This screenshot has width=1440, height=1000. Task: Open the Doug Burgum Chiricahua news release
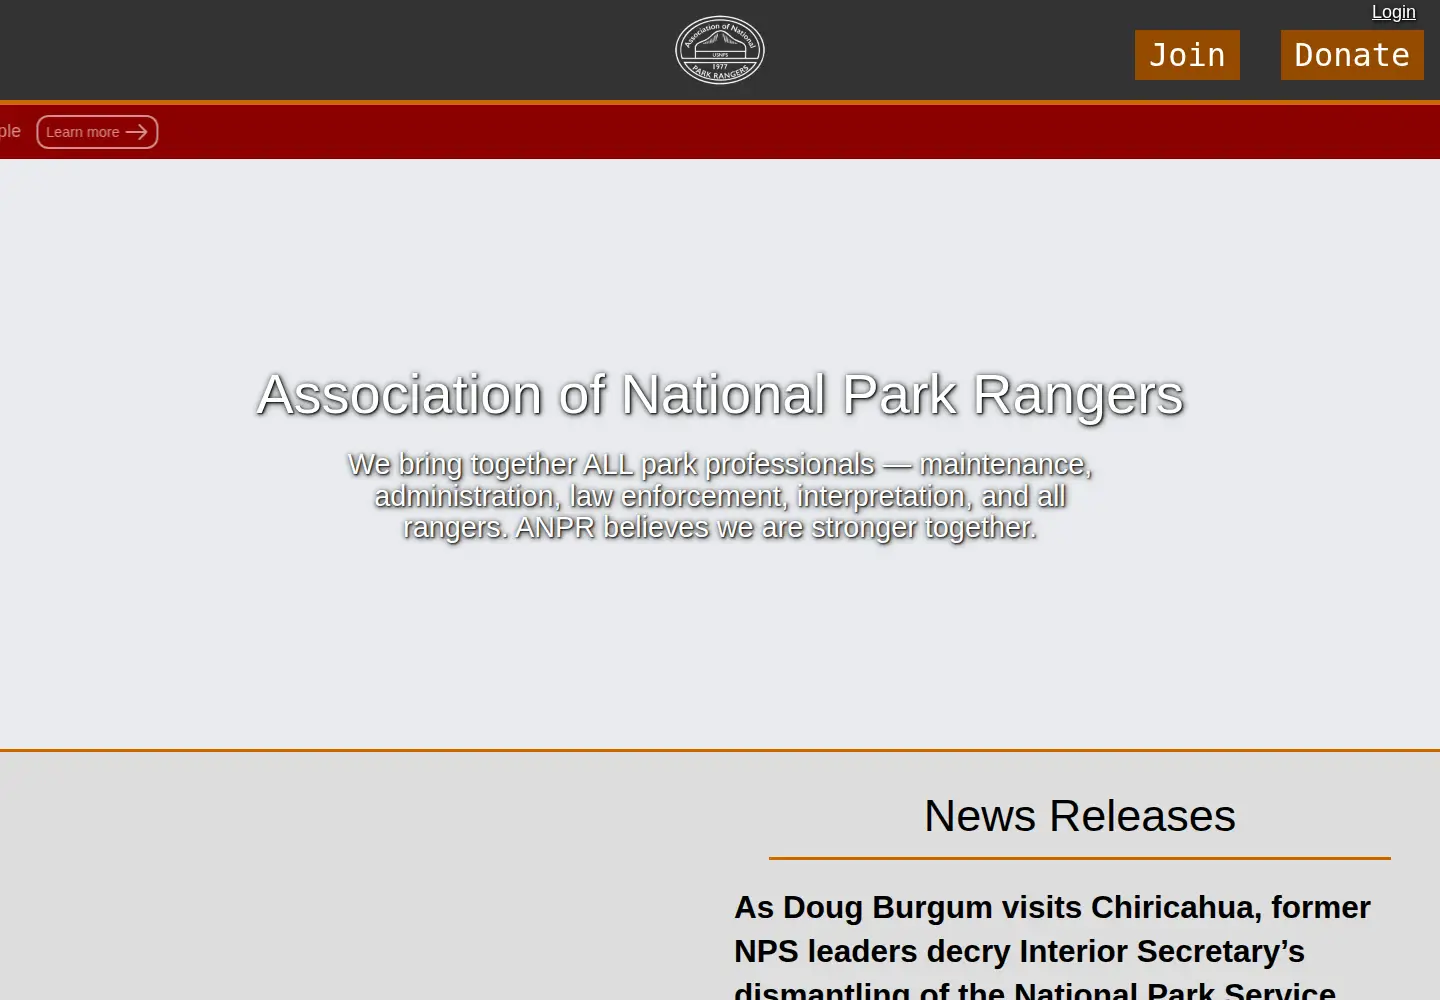(x=1052, y=947)
